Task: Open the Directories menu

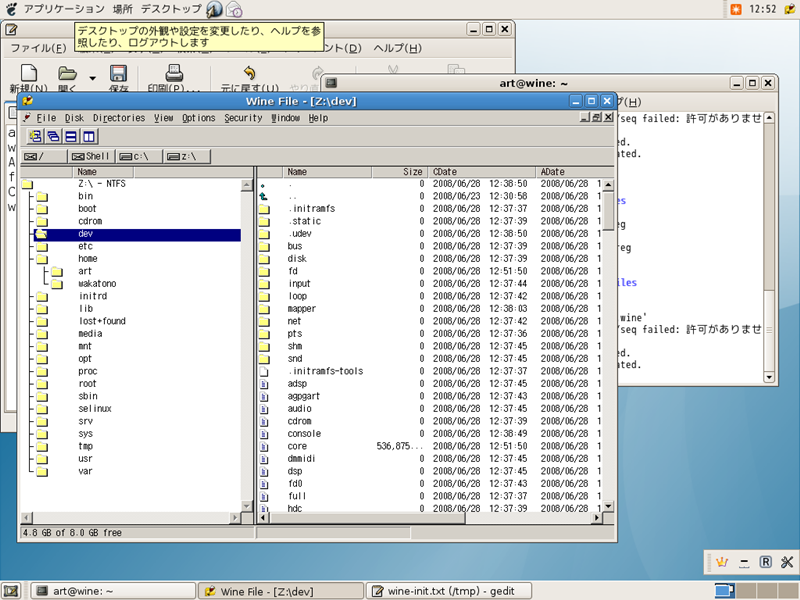Action: pos(119,118)
